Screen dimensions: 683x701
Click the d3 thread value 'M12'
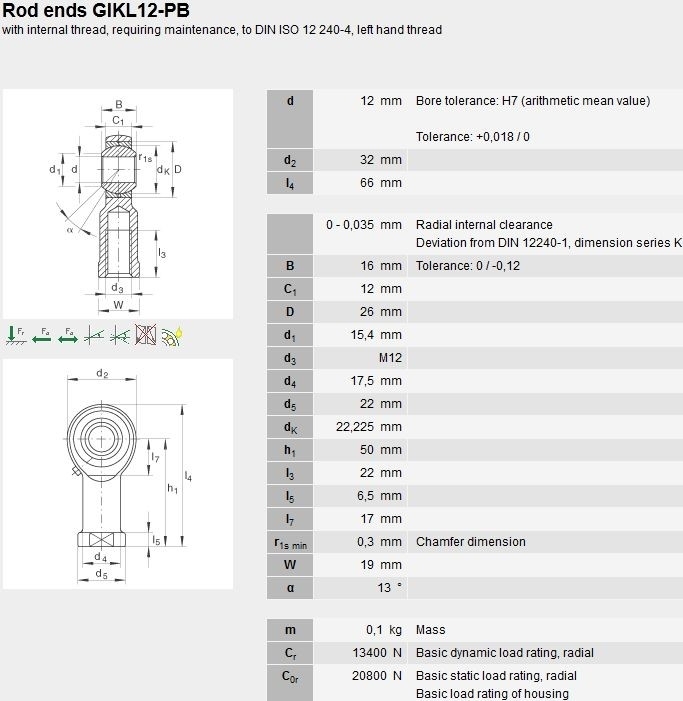pos(390,358)
